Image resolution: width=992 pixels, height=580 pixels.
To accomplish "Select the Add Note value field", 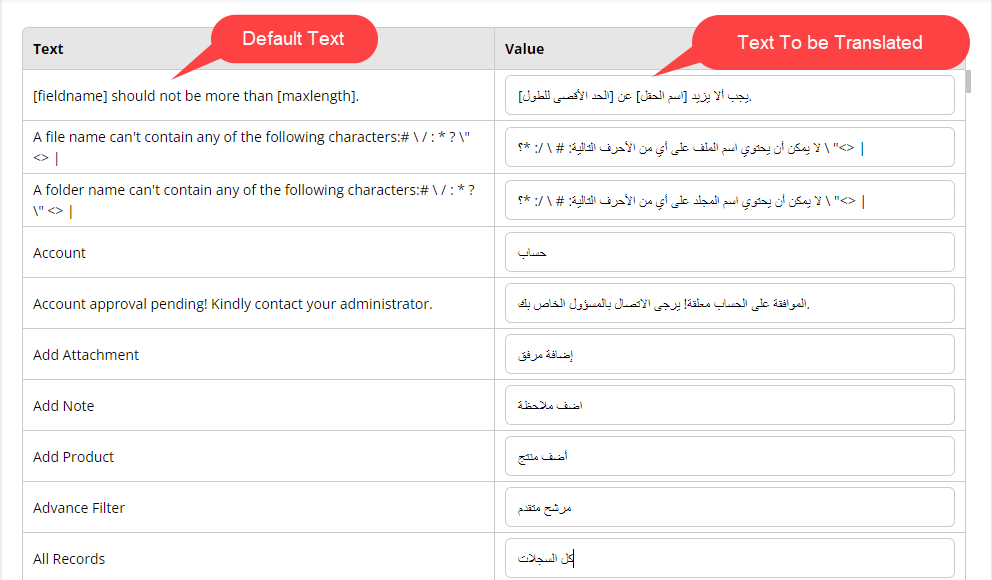I will (730, 406).
